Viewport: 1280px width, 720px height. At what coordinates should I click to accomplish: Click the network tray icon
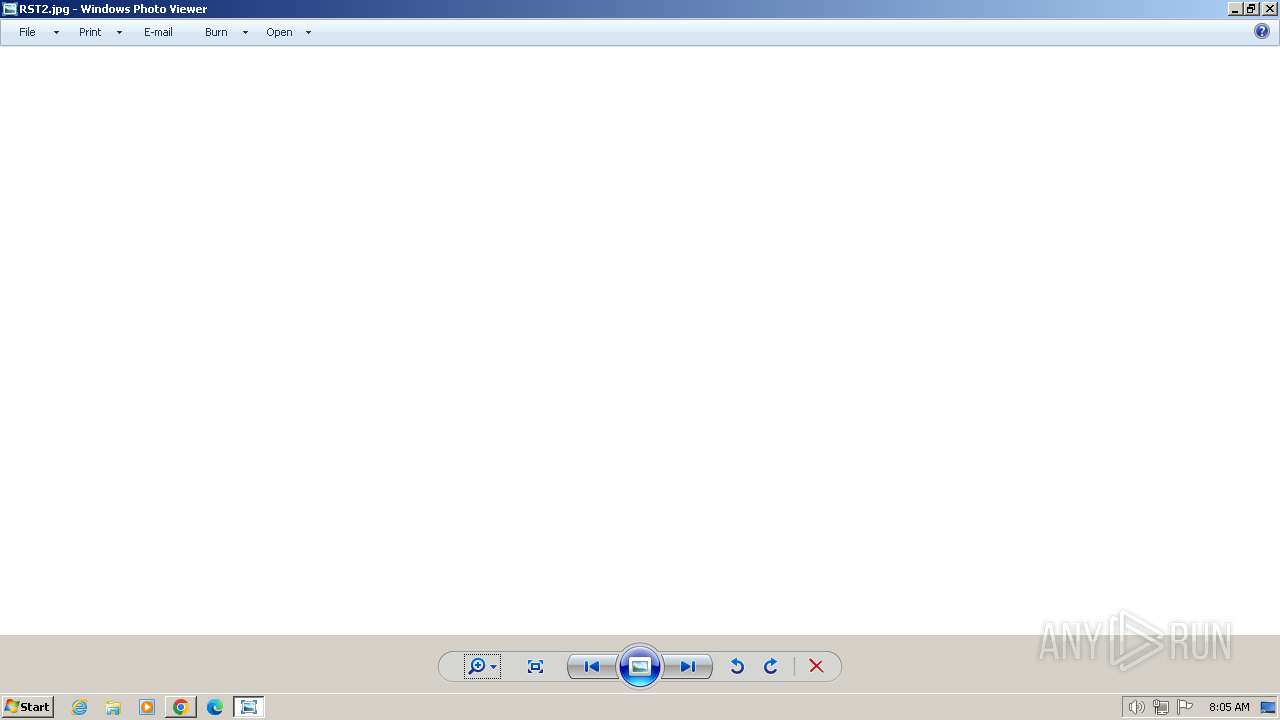pos(1160,707)
